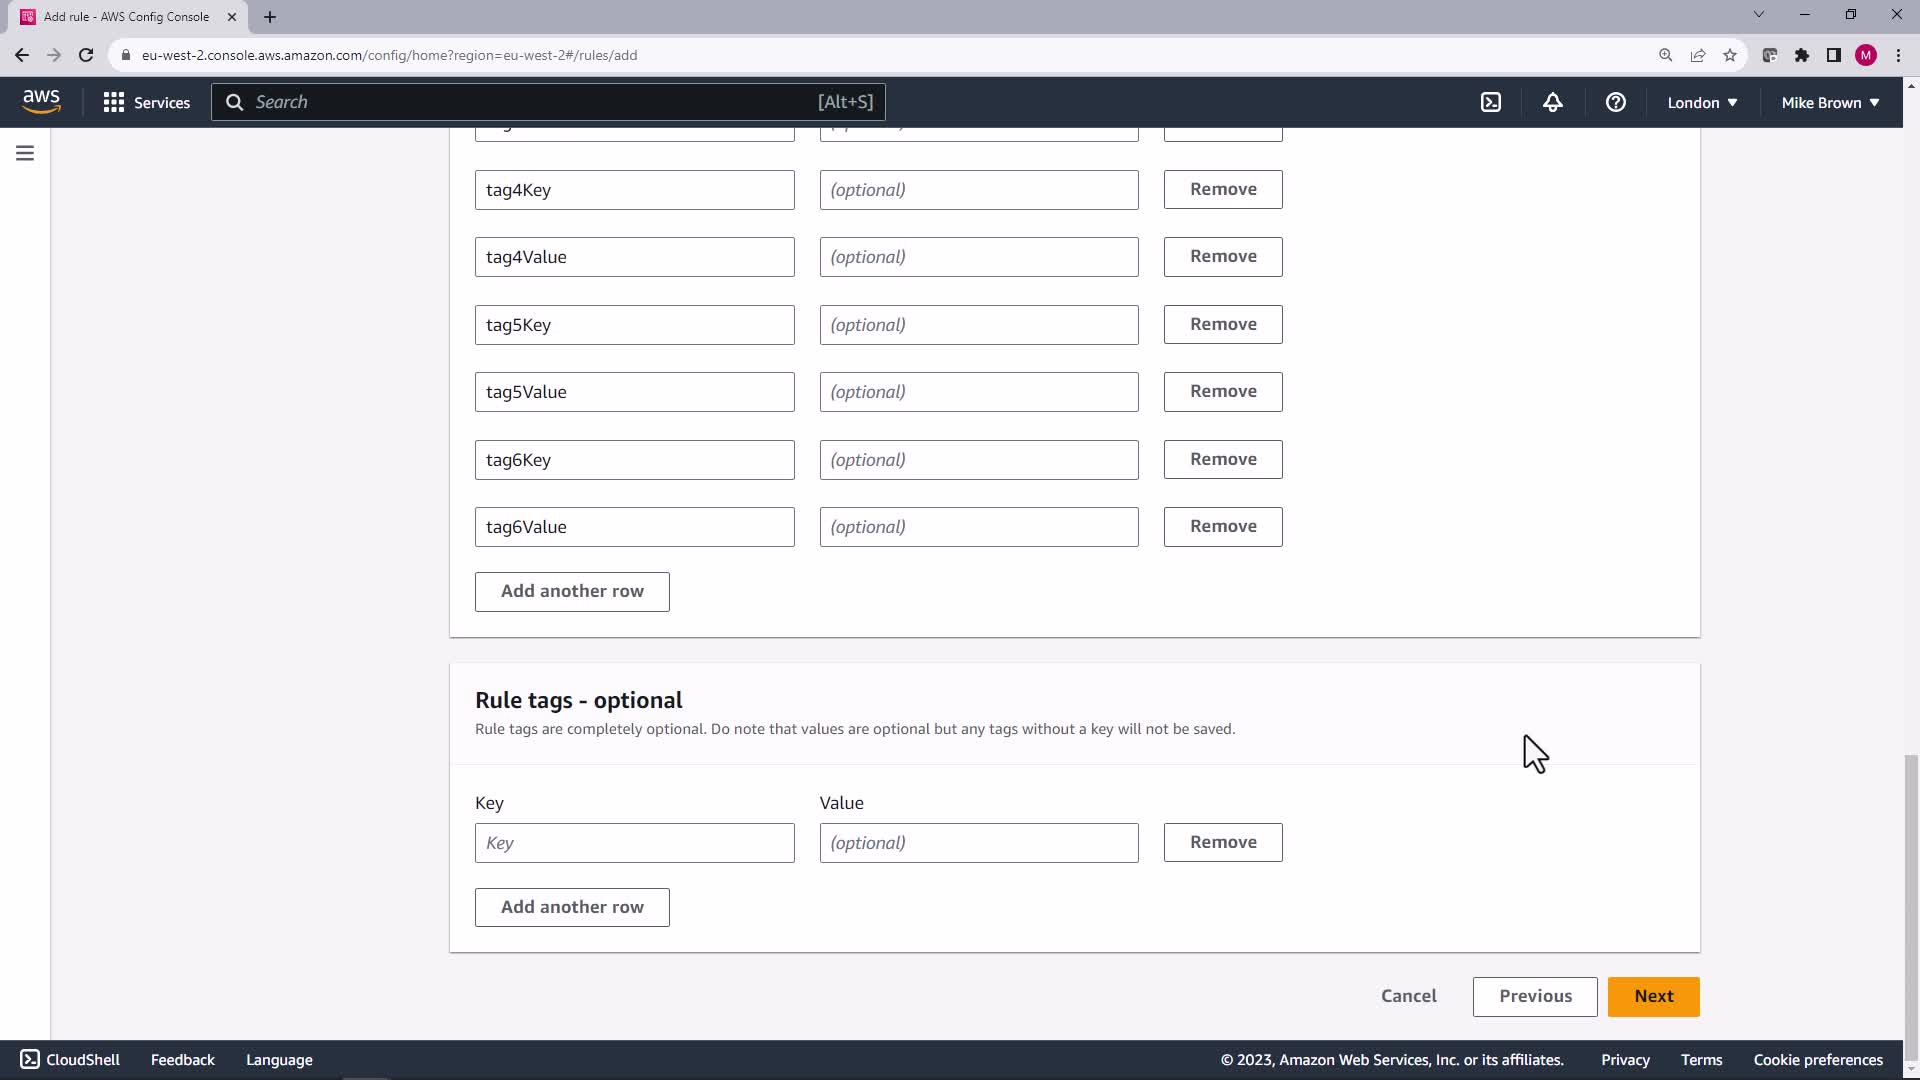Open browser extensions puzzle icon
1920x1080 pixels.
click(x=1802, y=55)
